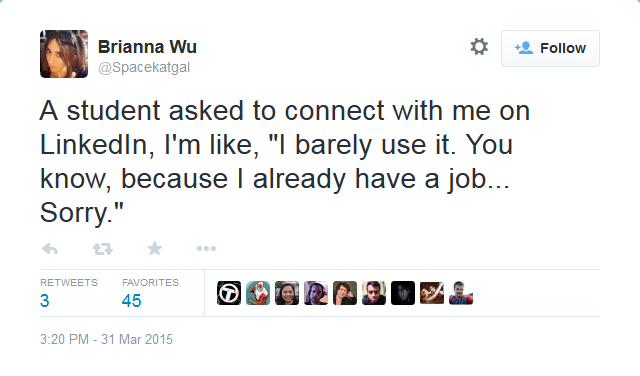Click the Follow button
Image resolution: width=640 pixels, height=376 pixels.
(550, 48)
